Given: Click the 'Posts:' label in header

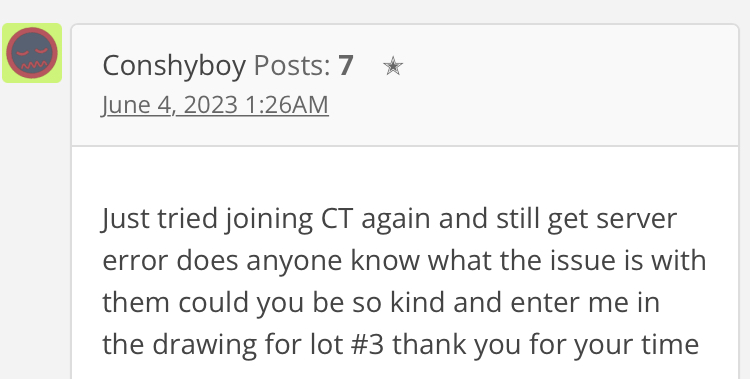Looking at the screenshot, I should pyautogui.click(x=292, y=66).
